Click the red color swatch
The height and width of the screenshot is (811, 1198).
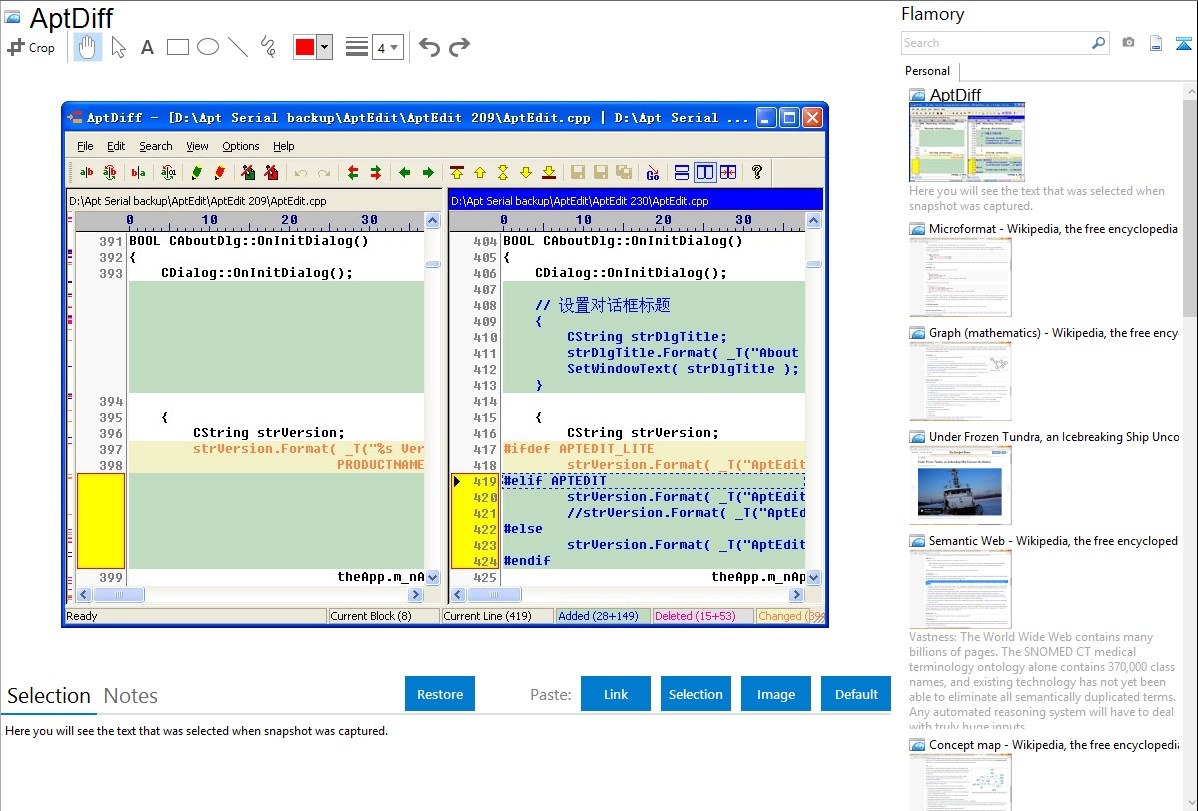305,47
